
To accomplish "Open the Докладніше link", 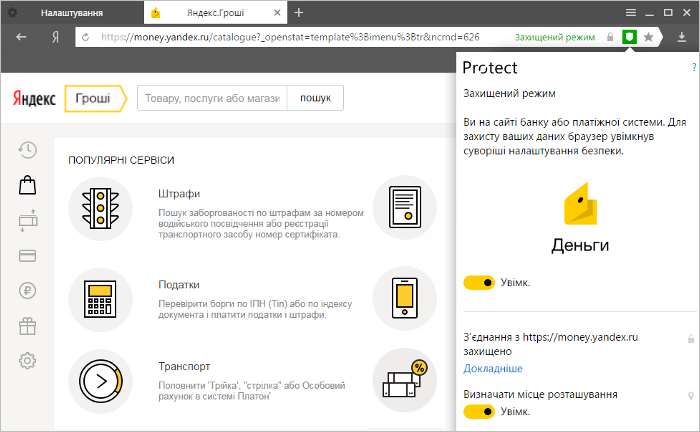I will click(493, 368).
